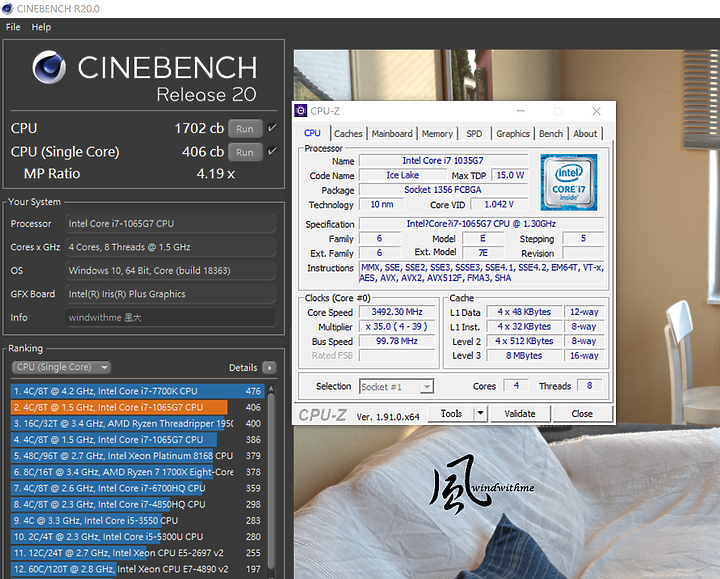The height and width of the screenshot is (579, 720).
Task: Open the Tools dropdown arrow in CPU-Z
Action: click(x=480, y=413)
